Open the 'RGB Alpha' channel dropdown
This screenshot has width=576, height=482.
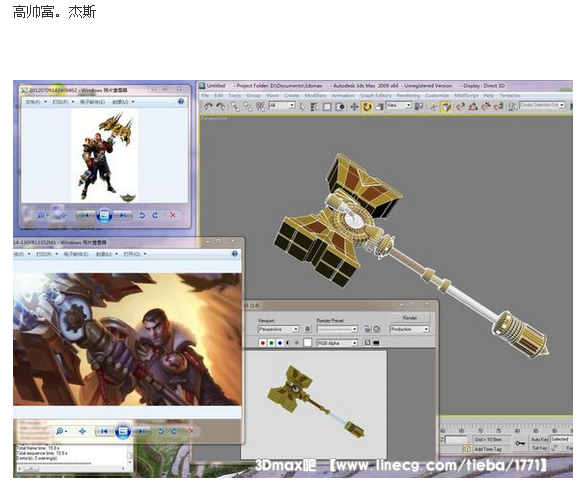pos(337,343)
